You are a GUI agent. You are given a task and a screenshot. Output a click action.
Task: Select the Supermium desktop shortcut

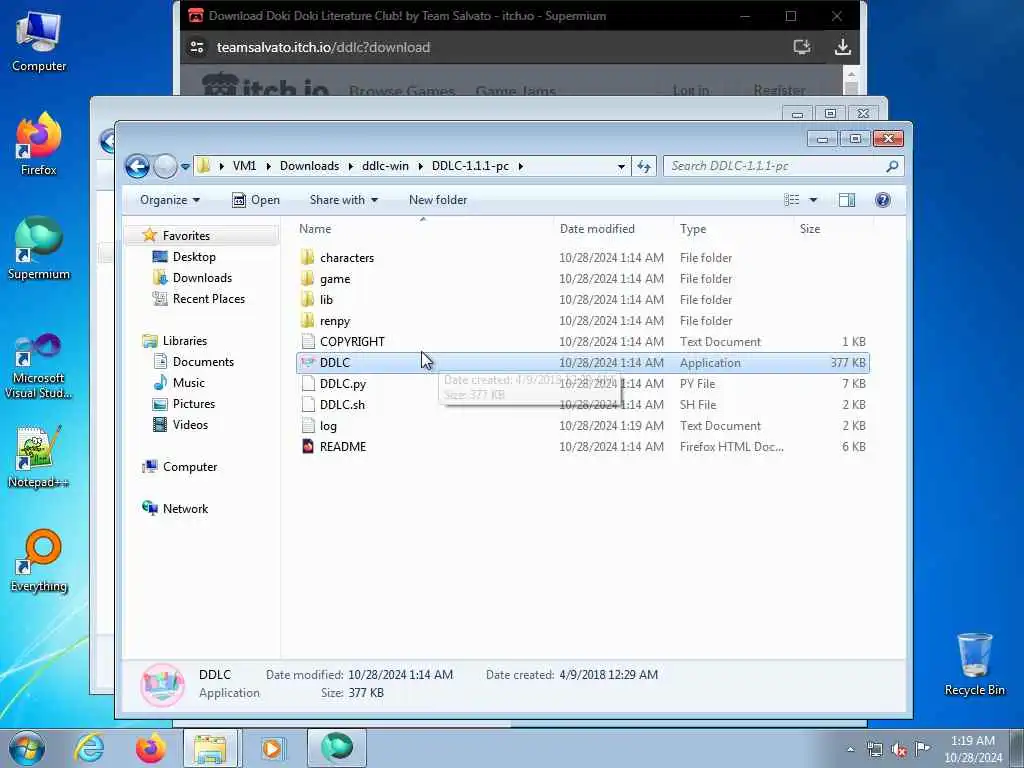(x=39, y=248)
